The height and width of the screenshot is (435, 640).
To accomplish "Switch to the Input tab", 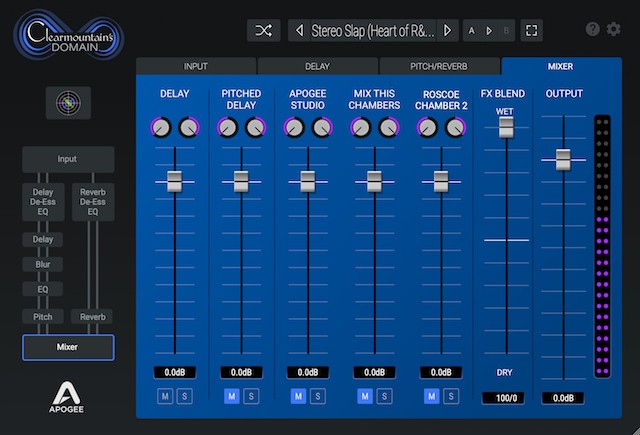I will [196, 67].
